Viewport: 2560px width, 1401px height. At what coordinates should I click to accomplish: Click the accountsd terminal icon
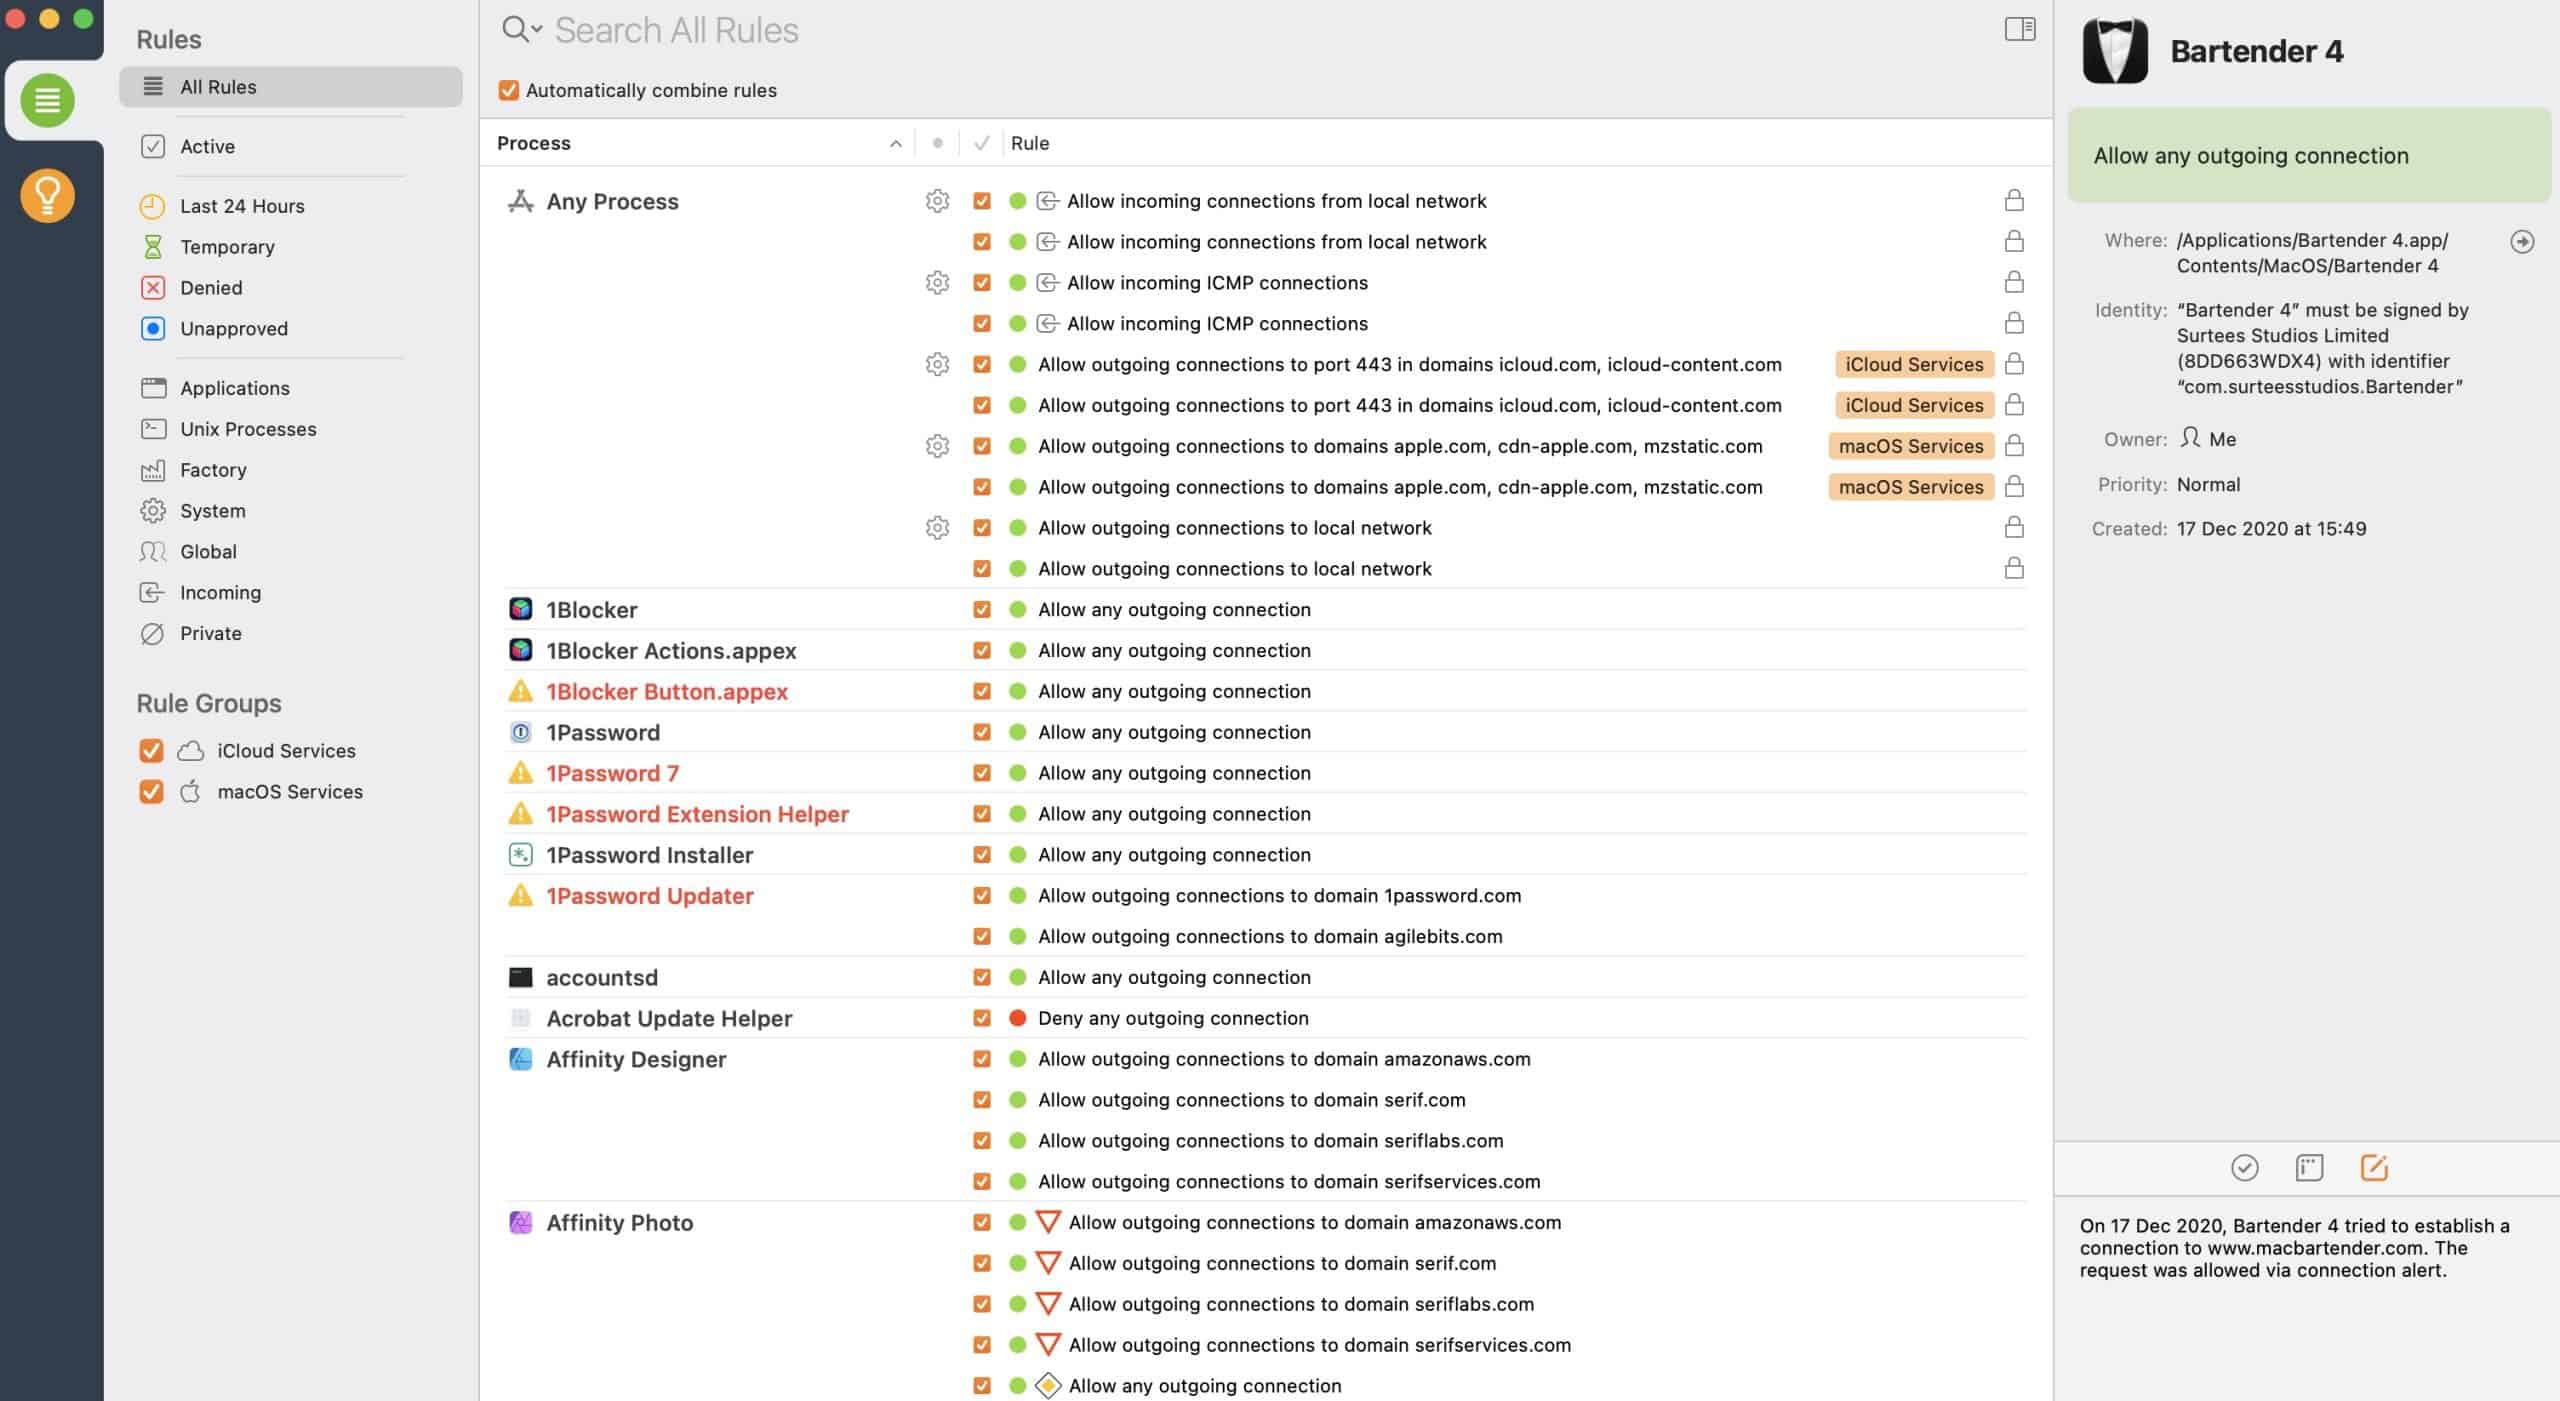[x=520, y=977]
